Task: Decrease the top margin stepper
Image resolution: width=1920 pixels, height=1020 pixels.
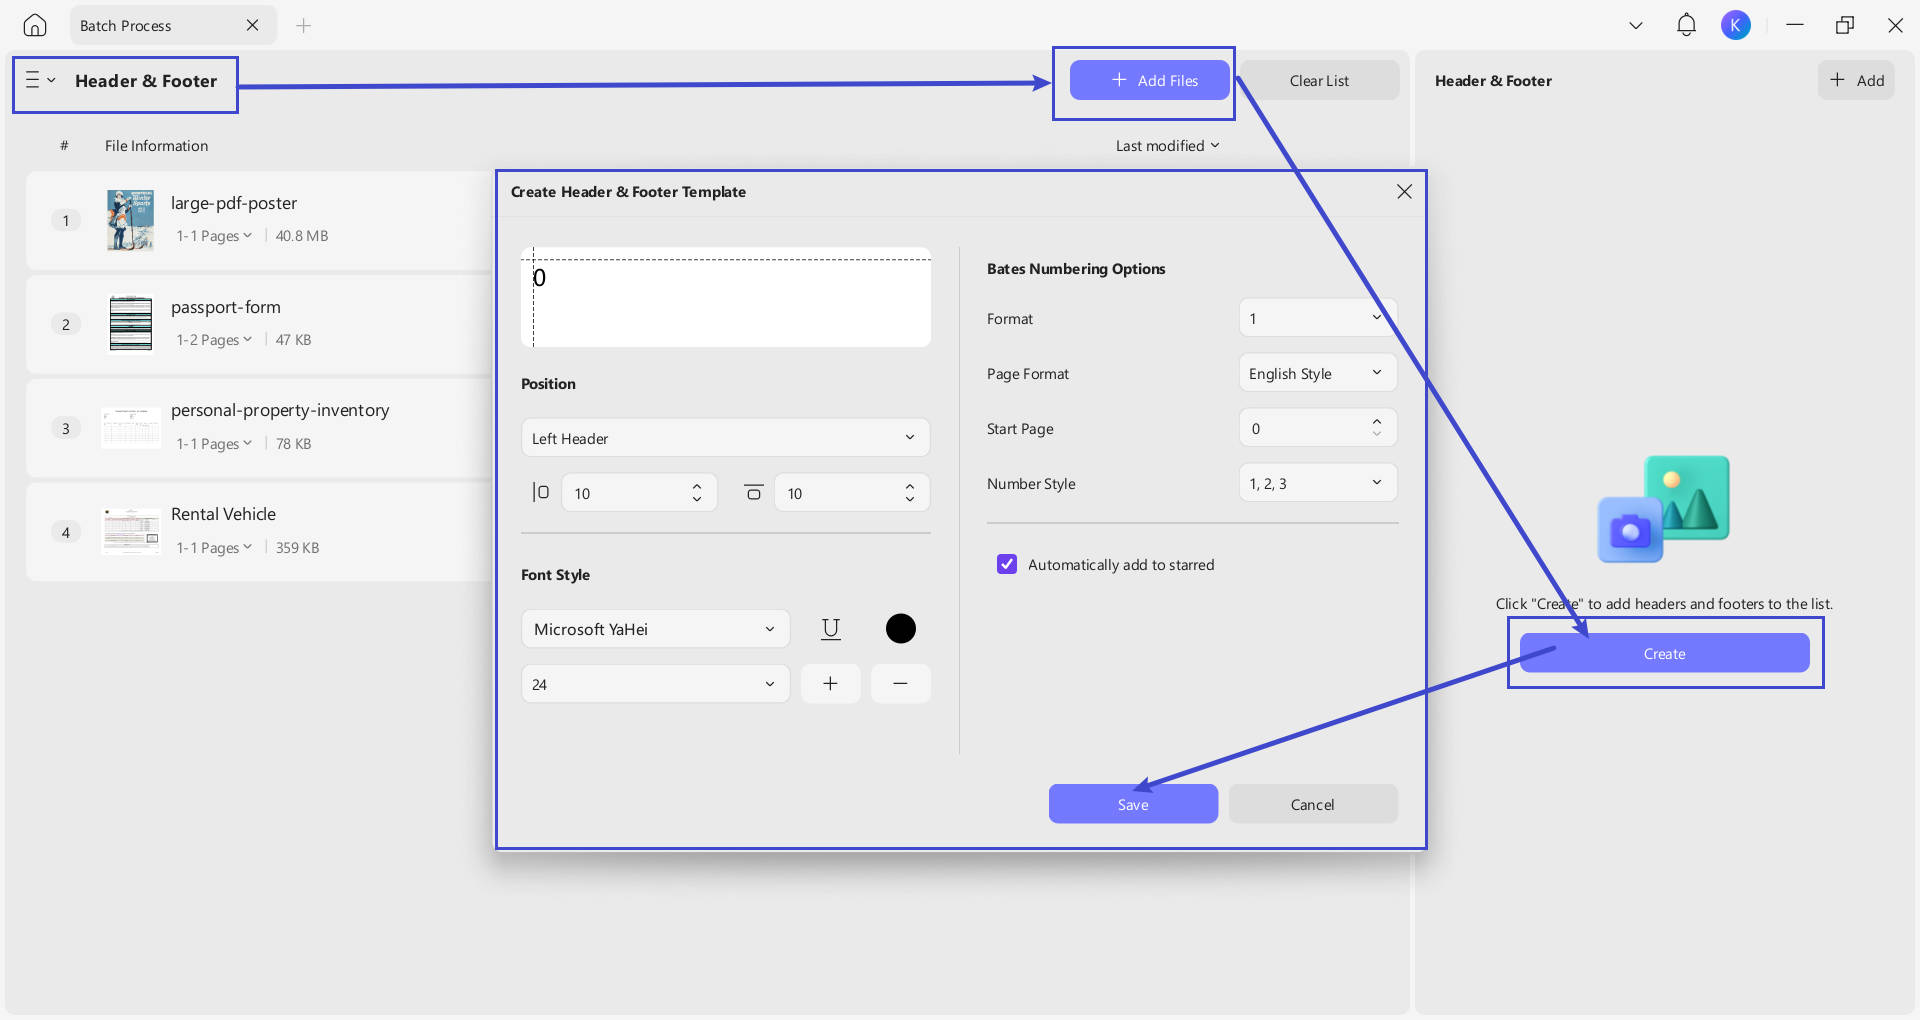Action: pos(910,499)
